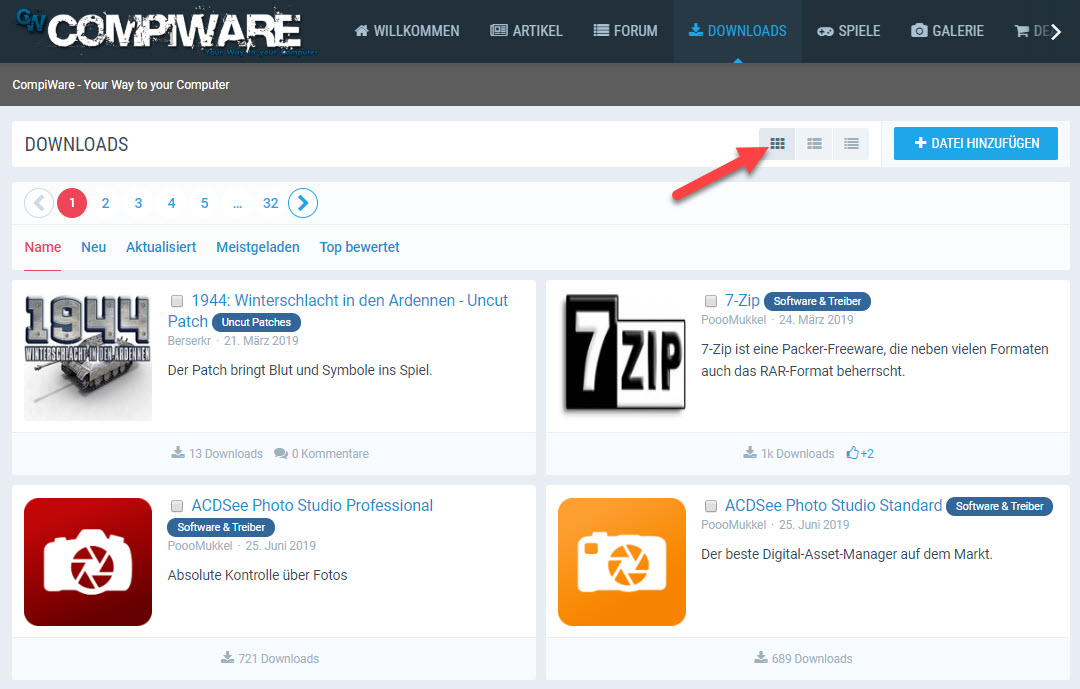The image size is (1080, 689).
Task: Click the Software & Treiber label on 7-Zip
Action: (x=818, y=301)
